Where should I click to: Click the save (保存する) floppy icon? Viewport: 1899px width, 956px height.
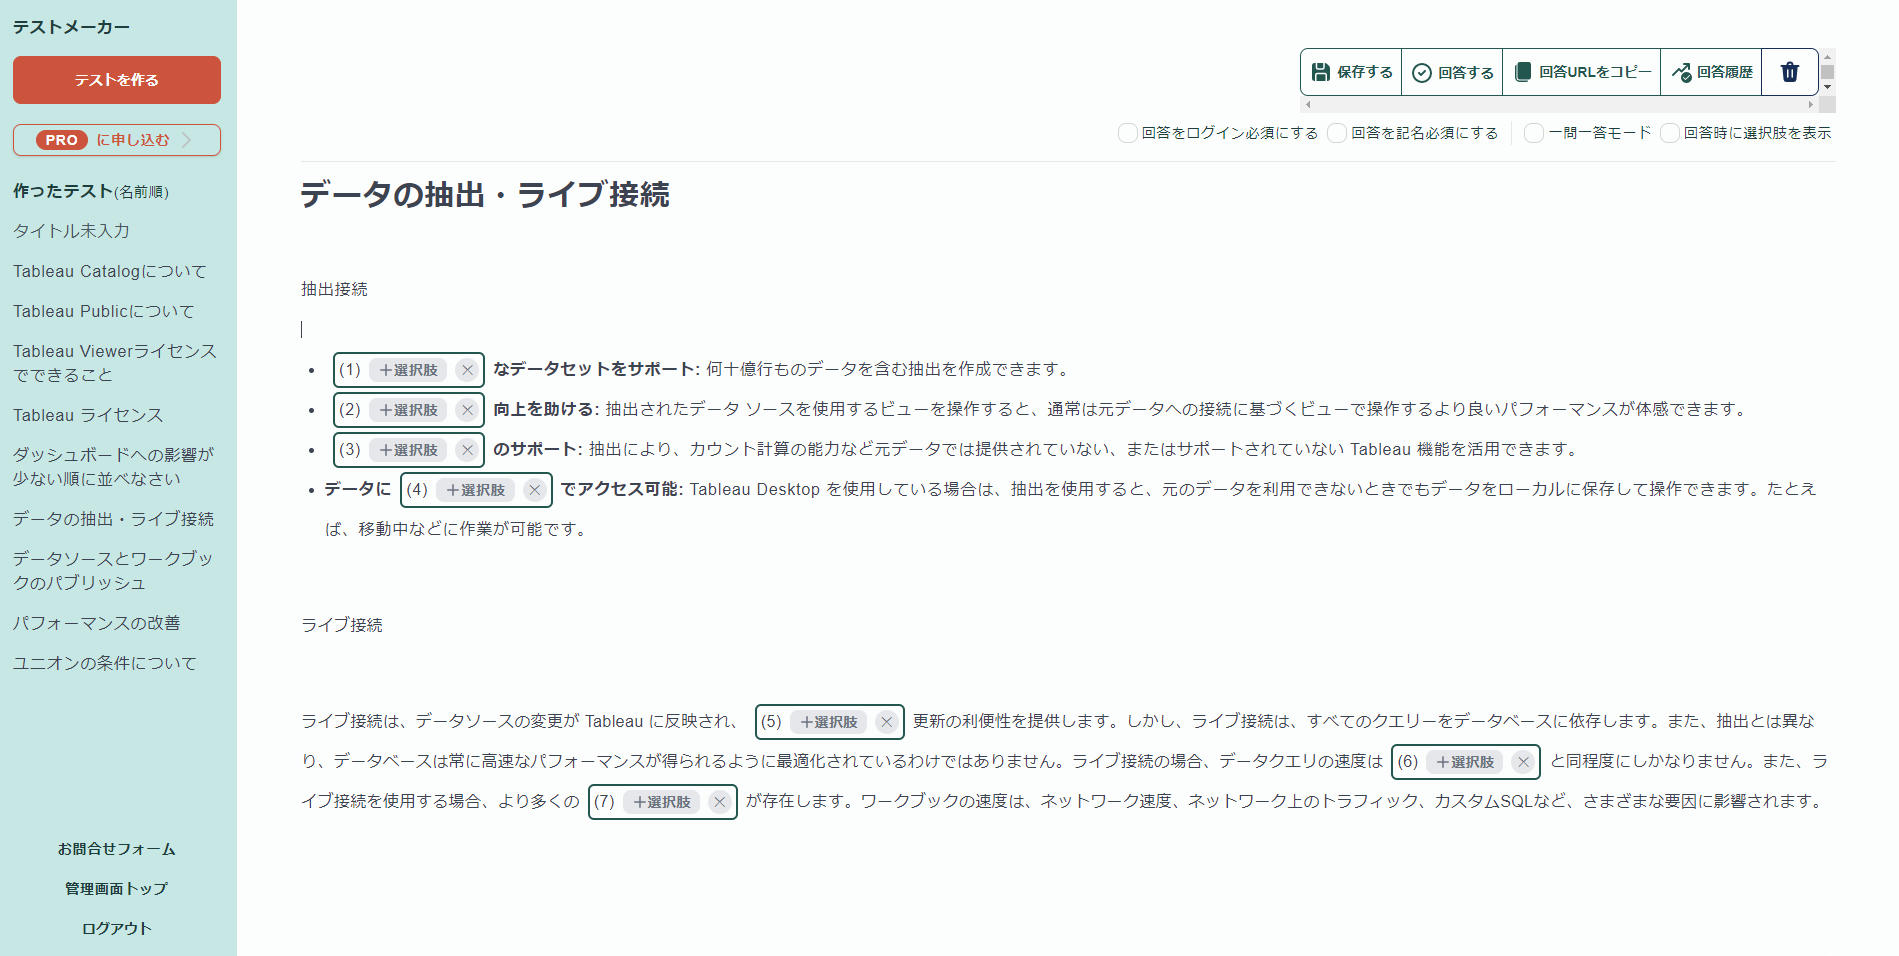[x=1321, y=72]
